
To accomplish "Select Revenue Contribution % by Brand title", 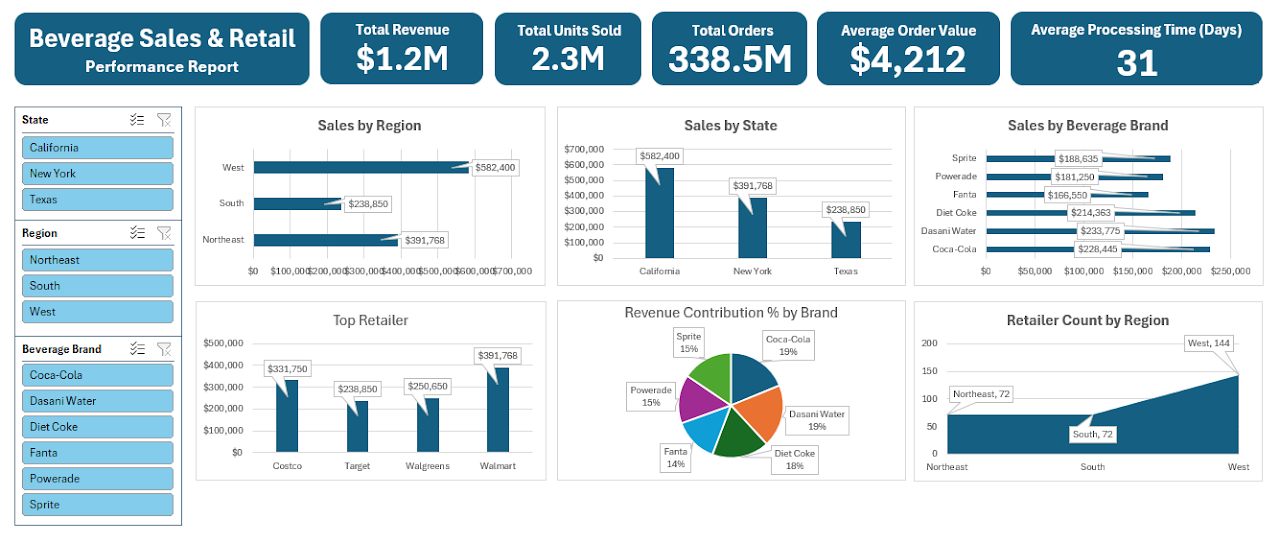I will [731, 312].
